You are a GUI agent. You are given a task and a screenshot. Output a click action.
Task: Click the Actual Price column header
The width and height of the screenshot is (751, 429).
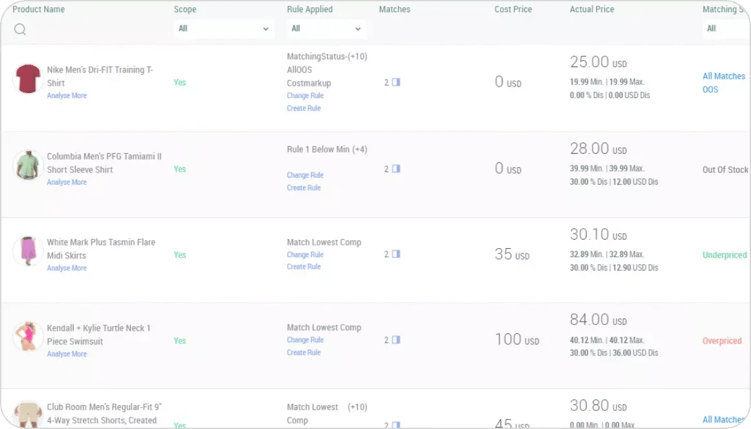coord(592,9)
